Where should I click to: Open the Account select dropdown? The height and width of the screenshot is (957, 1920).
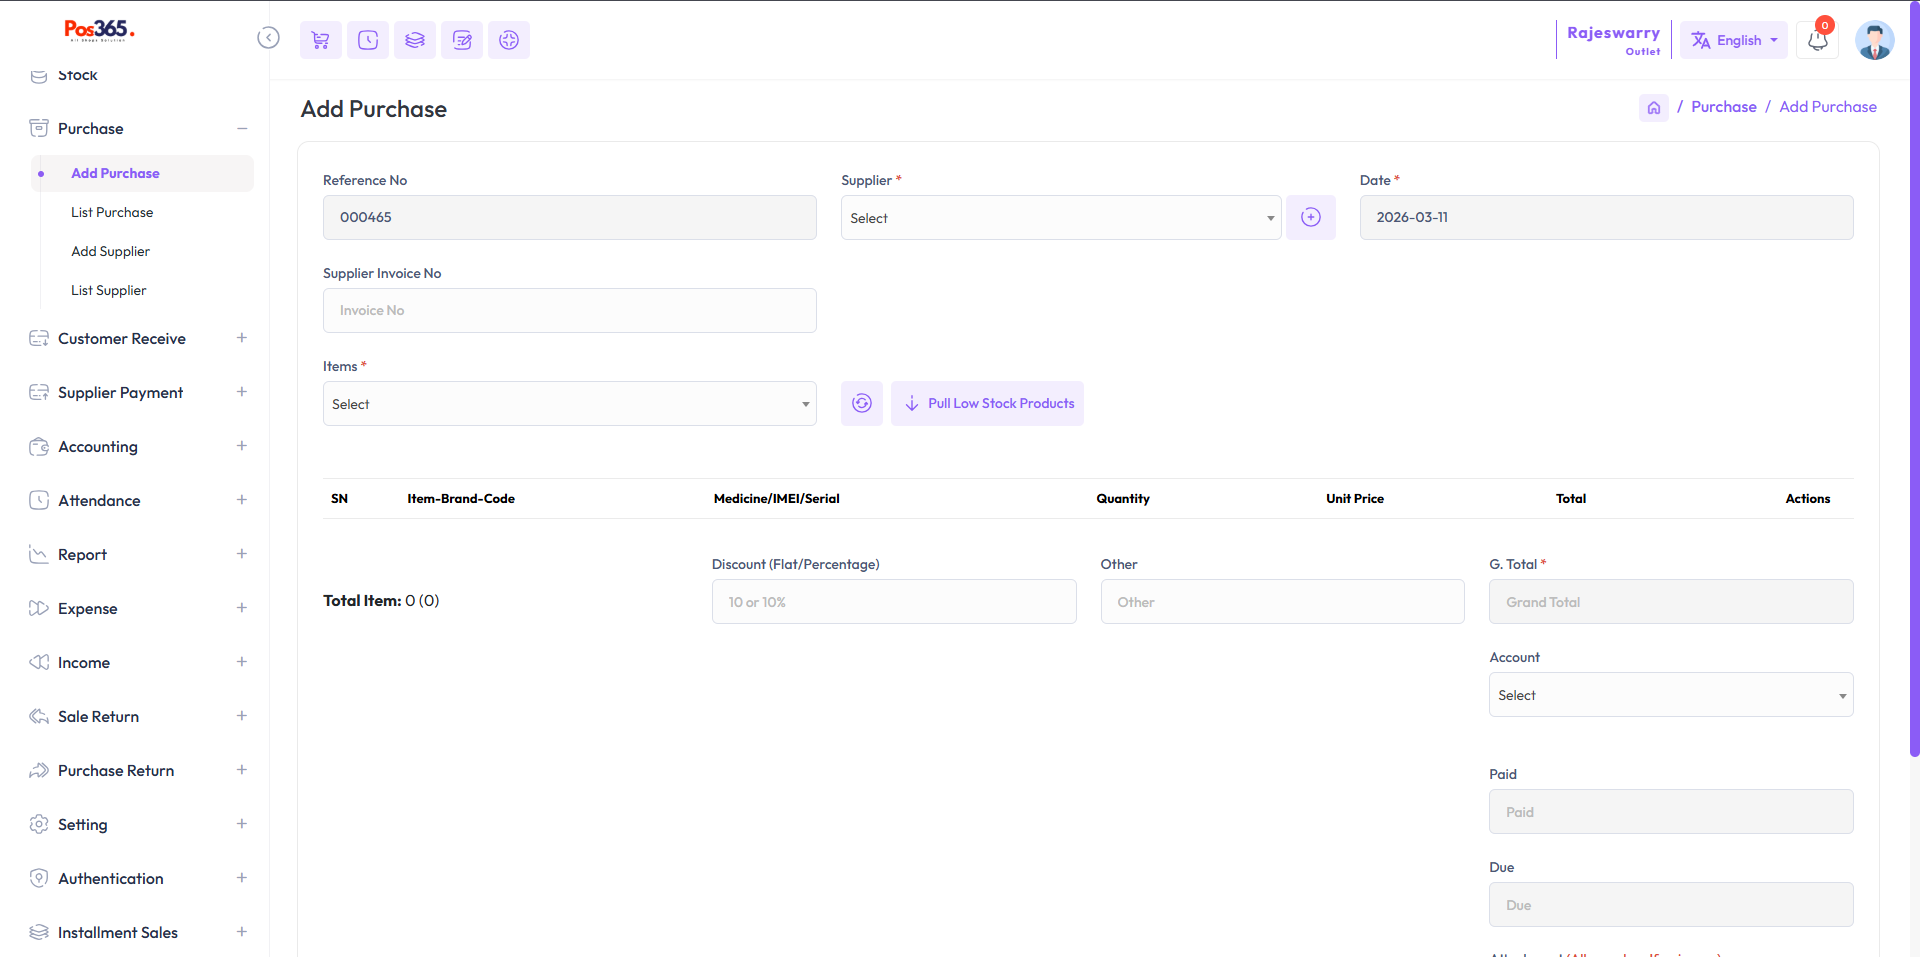[x=1670, y=695]
